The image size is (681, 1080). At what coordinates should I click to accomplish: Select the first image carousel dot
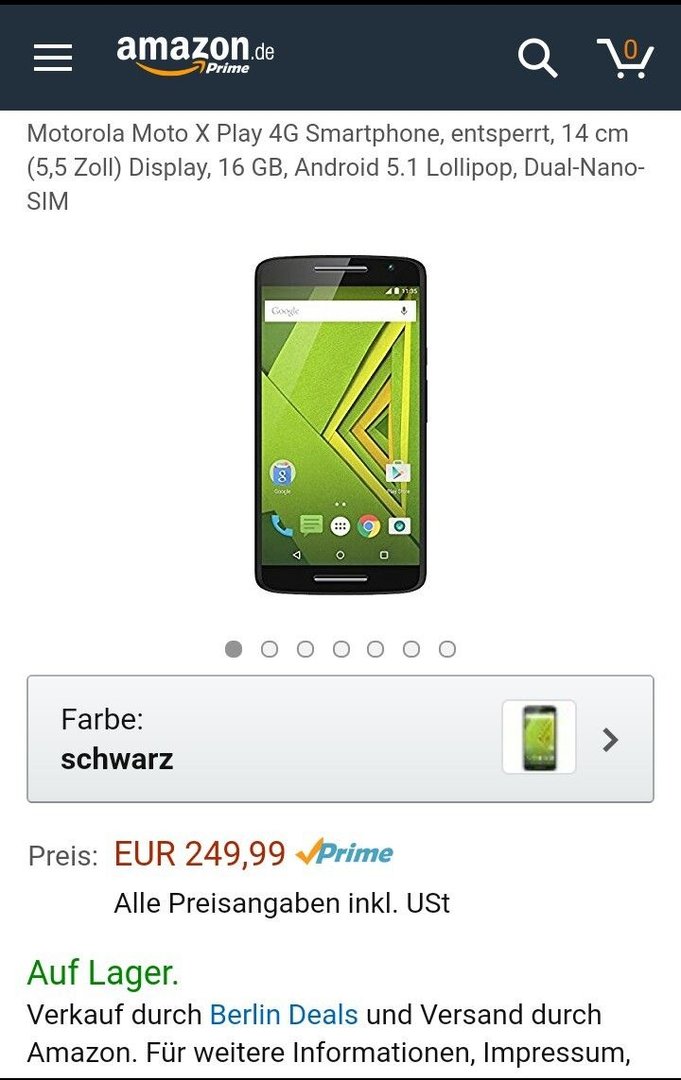point(233,649)
